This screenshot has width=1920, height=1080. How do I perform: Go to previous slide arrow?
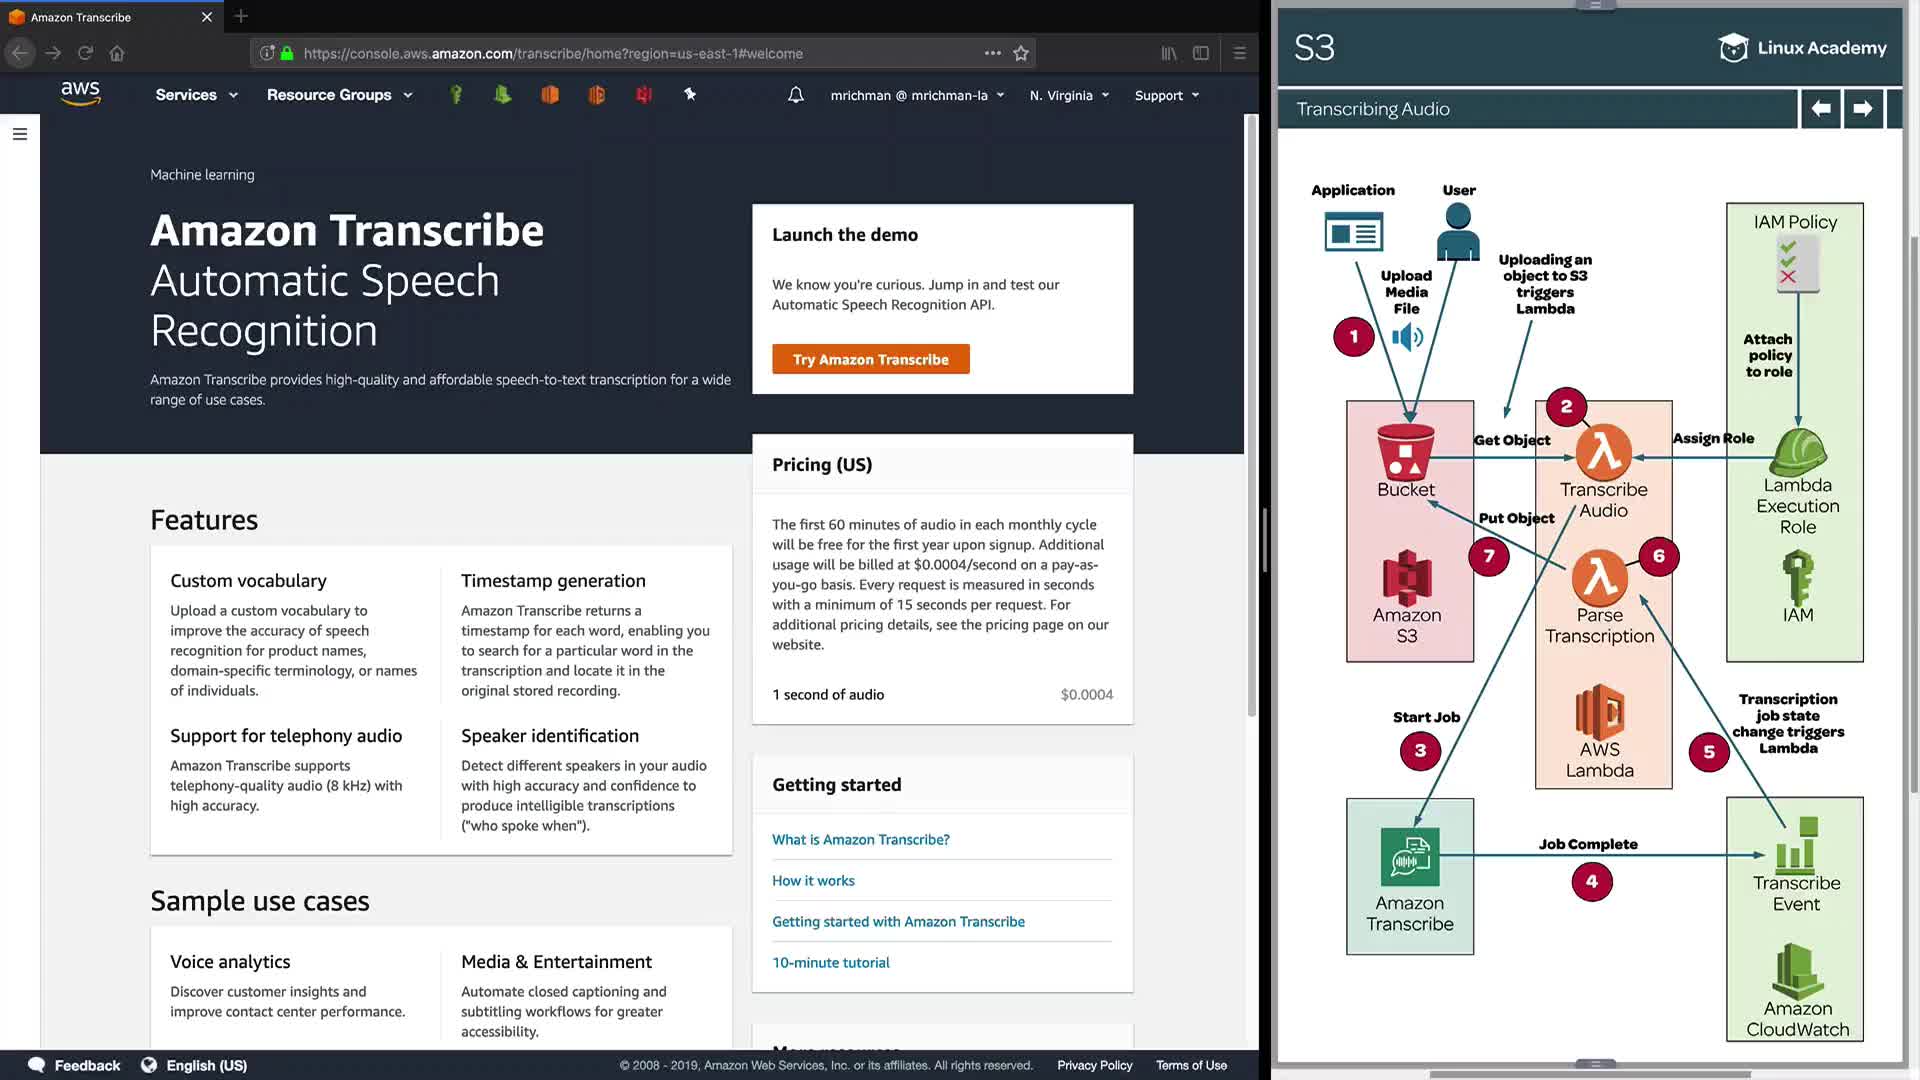pos(1821,109)
